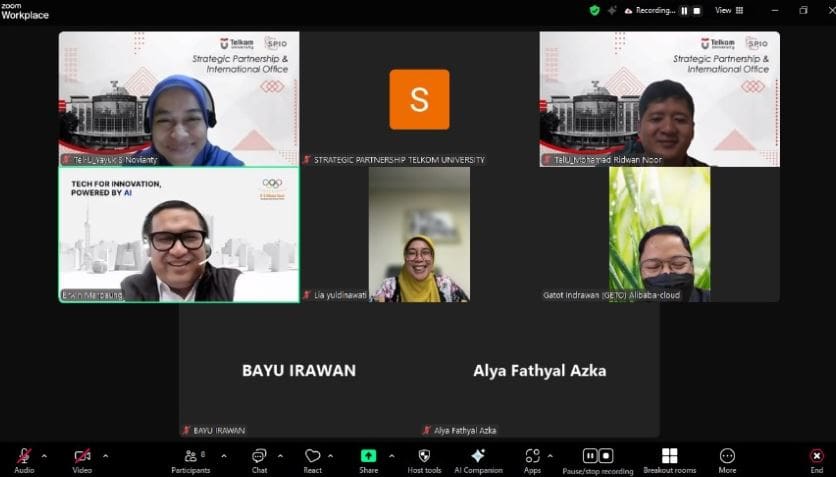Screen dimensions: 836x477
Task: Start screen sharing with the green Share button
Action: pos(368,457)
